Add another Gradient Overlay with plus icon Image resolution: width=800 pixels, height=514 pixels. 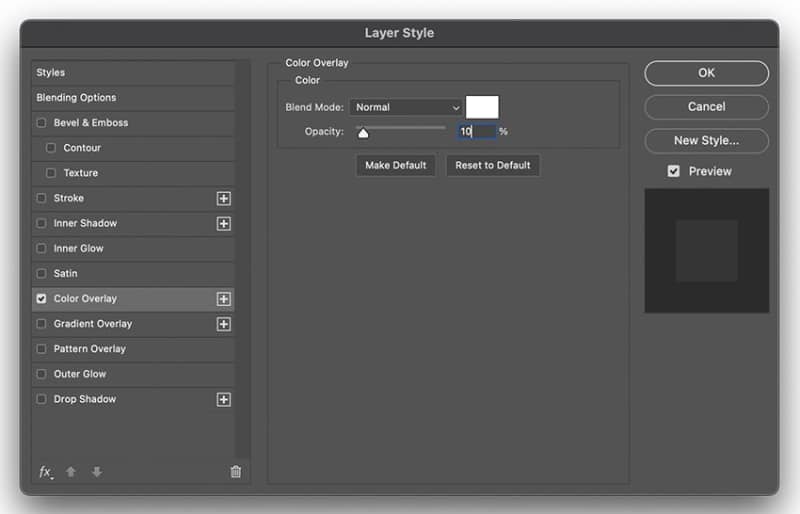(x=223, y=324)
